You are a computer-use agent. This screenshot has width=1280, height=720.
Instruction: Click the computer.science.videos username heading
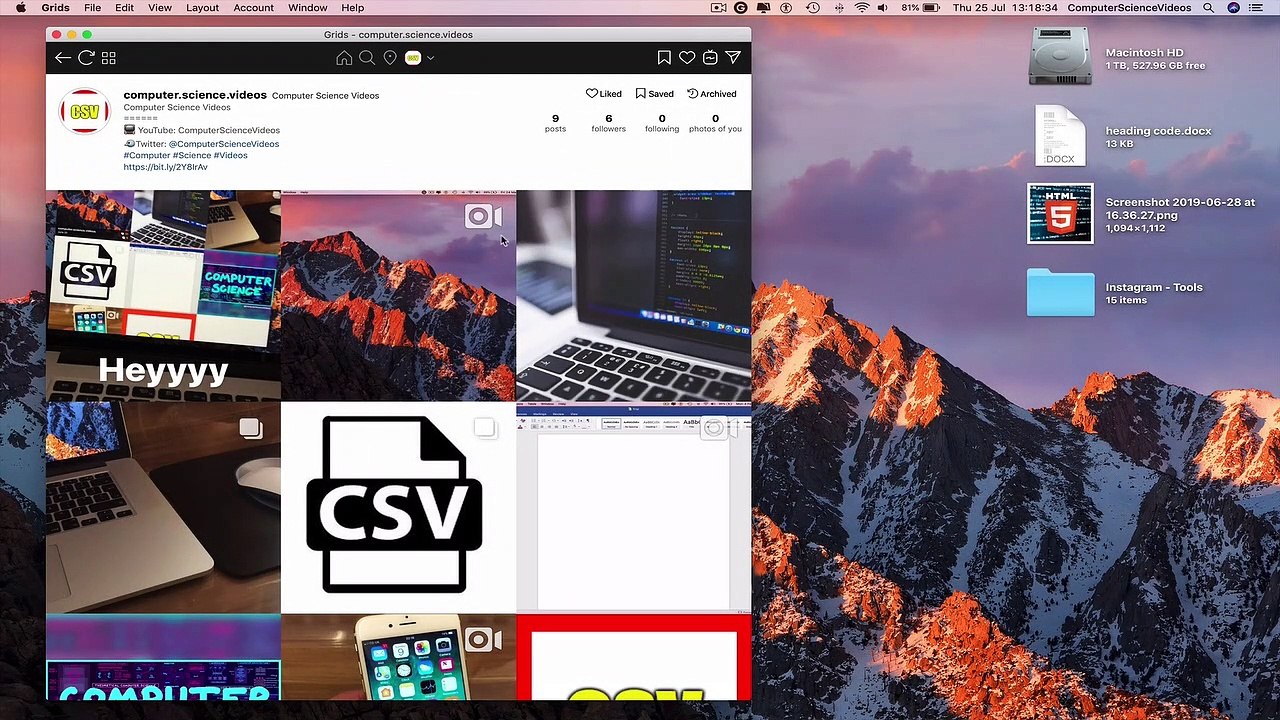[195, 95]
